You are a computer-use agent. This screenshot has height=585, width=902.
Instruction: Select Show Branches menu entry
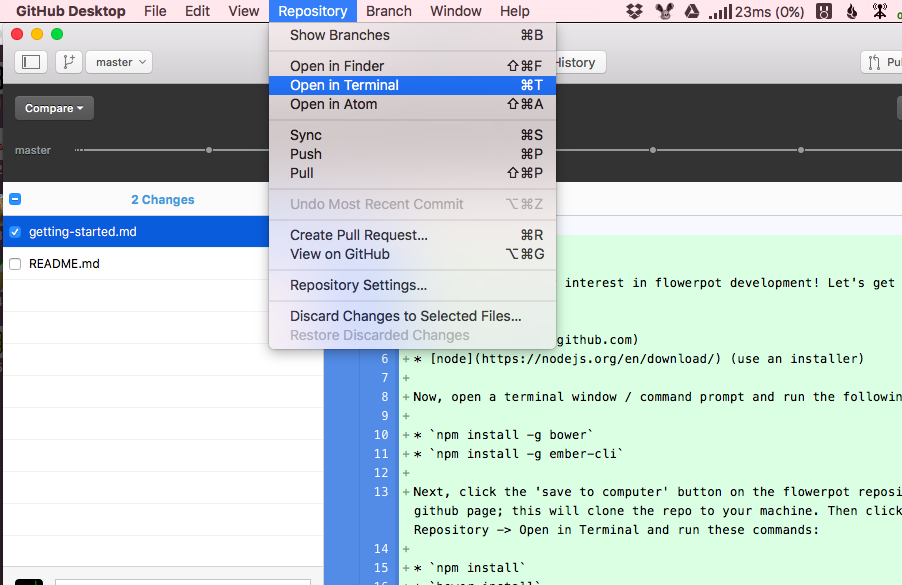pyautogui.click(x=412, y=35)
